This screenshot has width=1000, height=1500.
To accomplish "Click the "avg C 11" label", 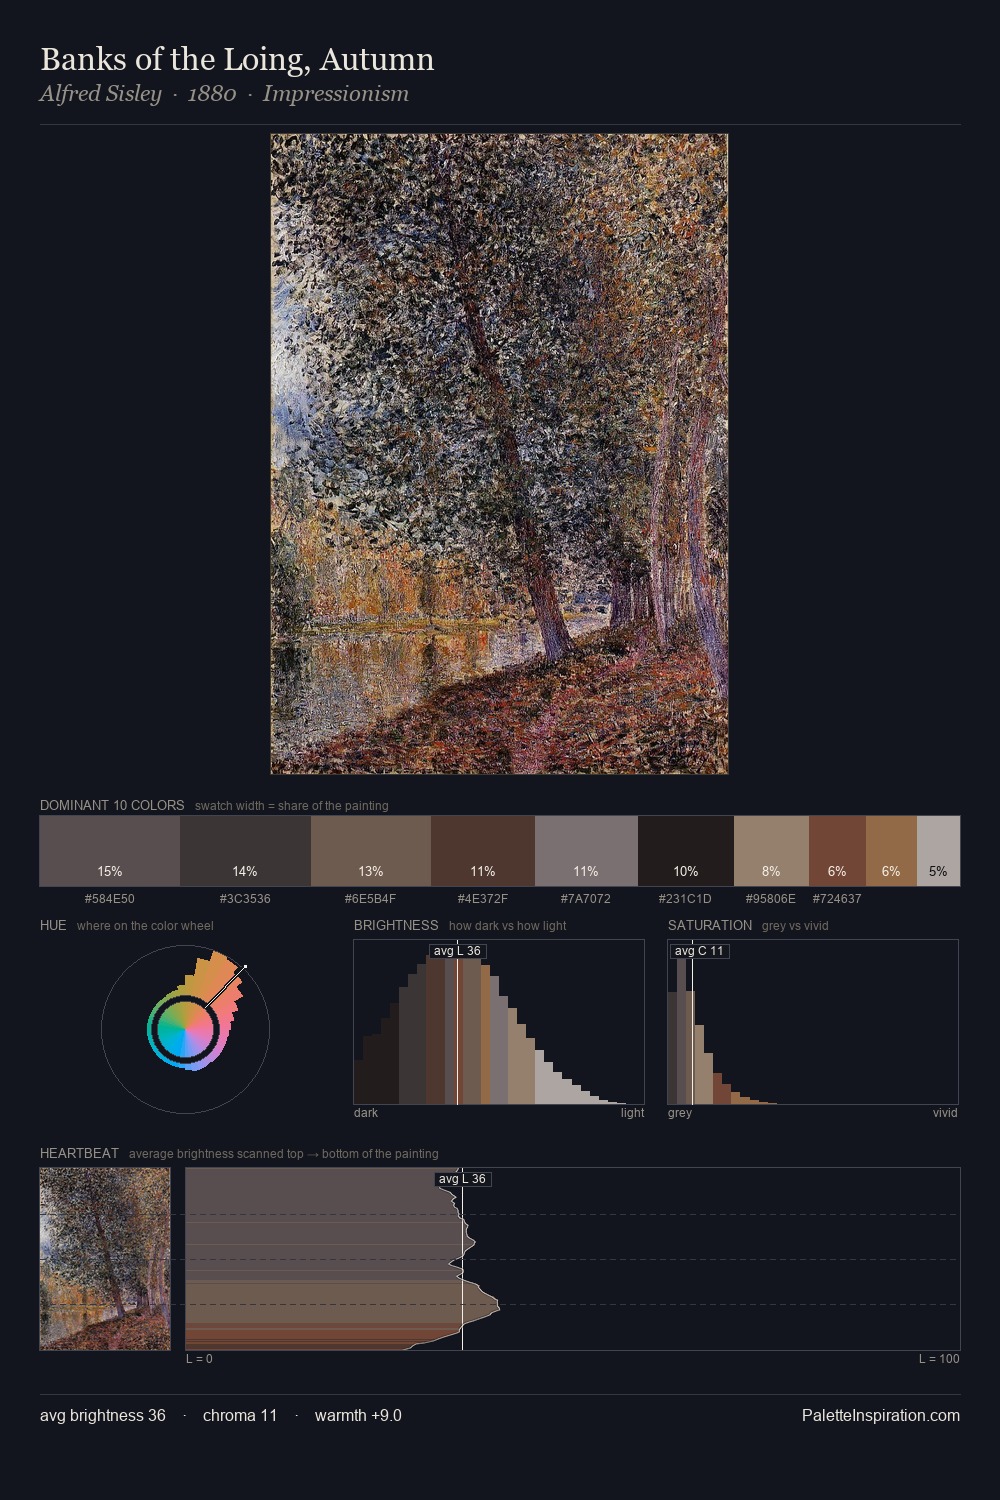I will tap(699, 951).
